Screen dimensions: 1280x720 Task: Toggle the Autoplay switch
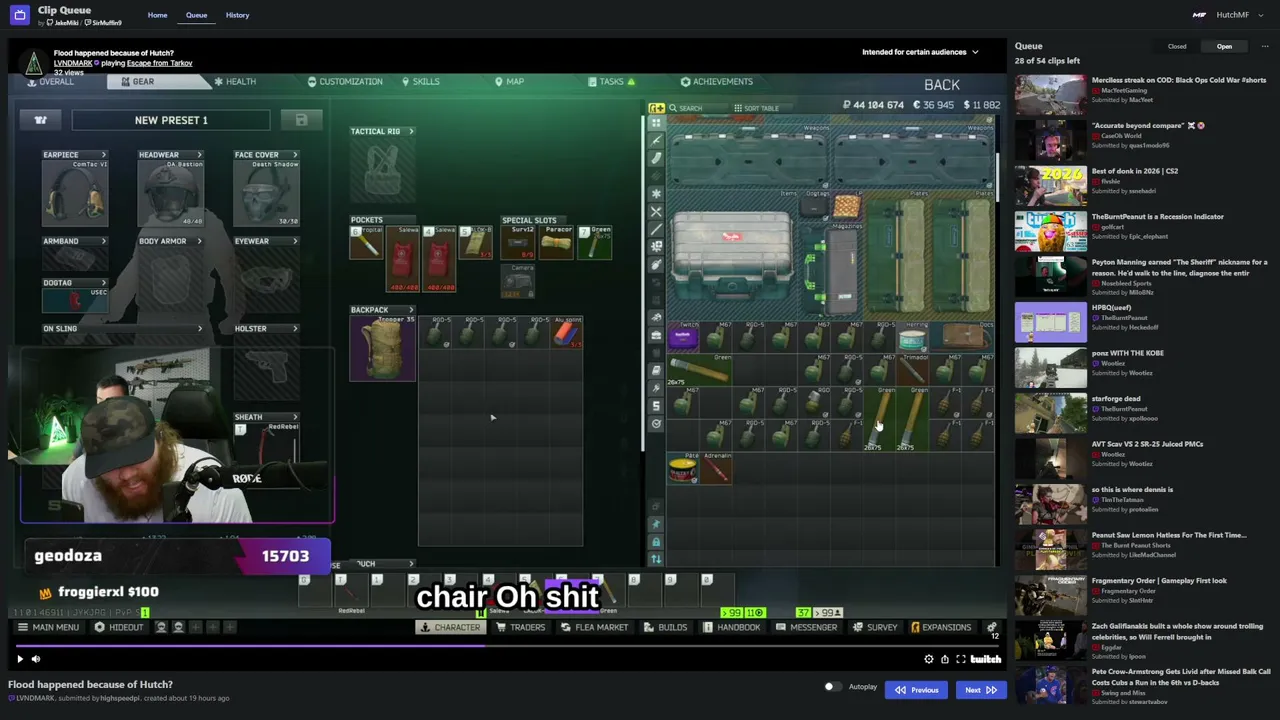tap(832, 687)
